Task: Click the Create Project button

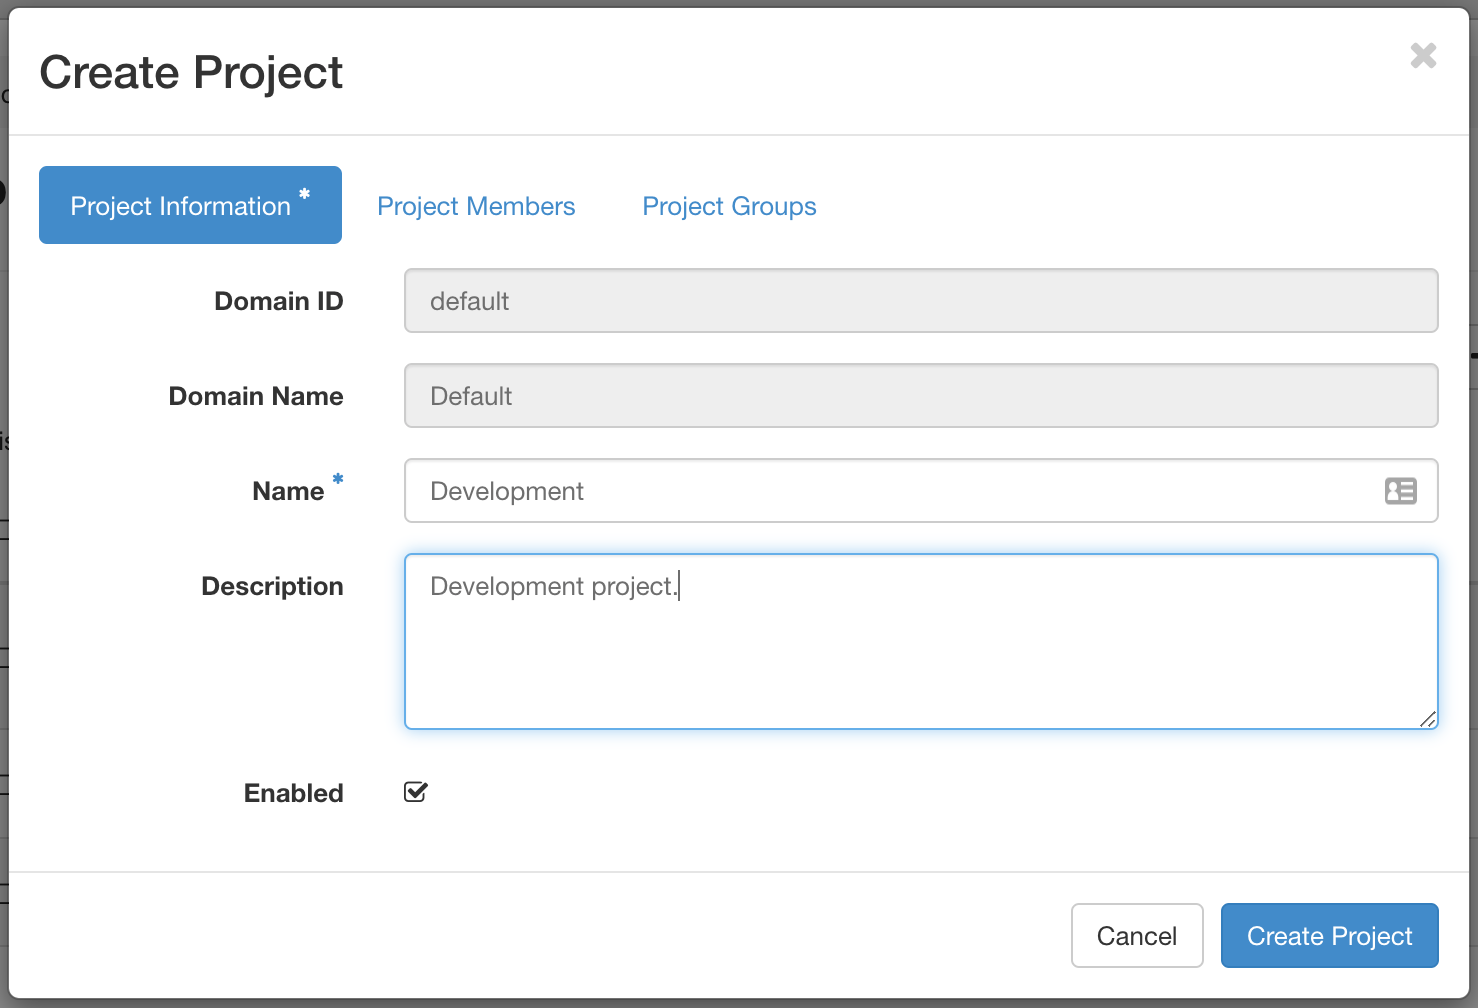Action: pos(1329,935)
